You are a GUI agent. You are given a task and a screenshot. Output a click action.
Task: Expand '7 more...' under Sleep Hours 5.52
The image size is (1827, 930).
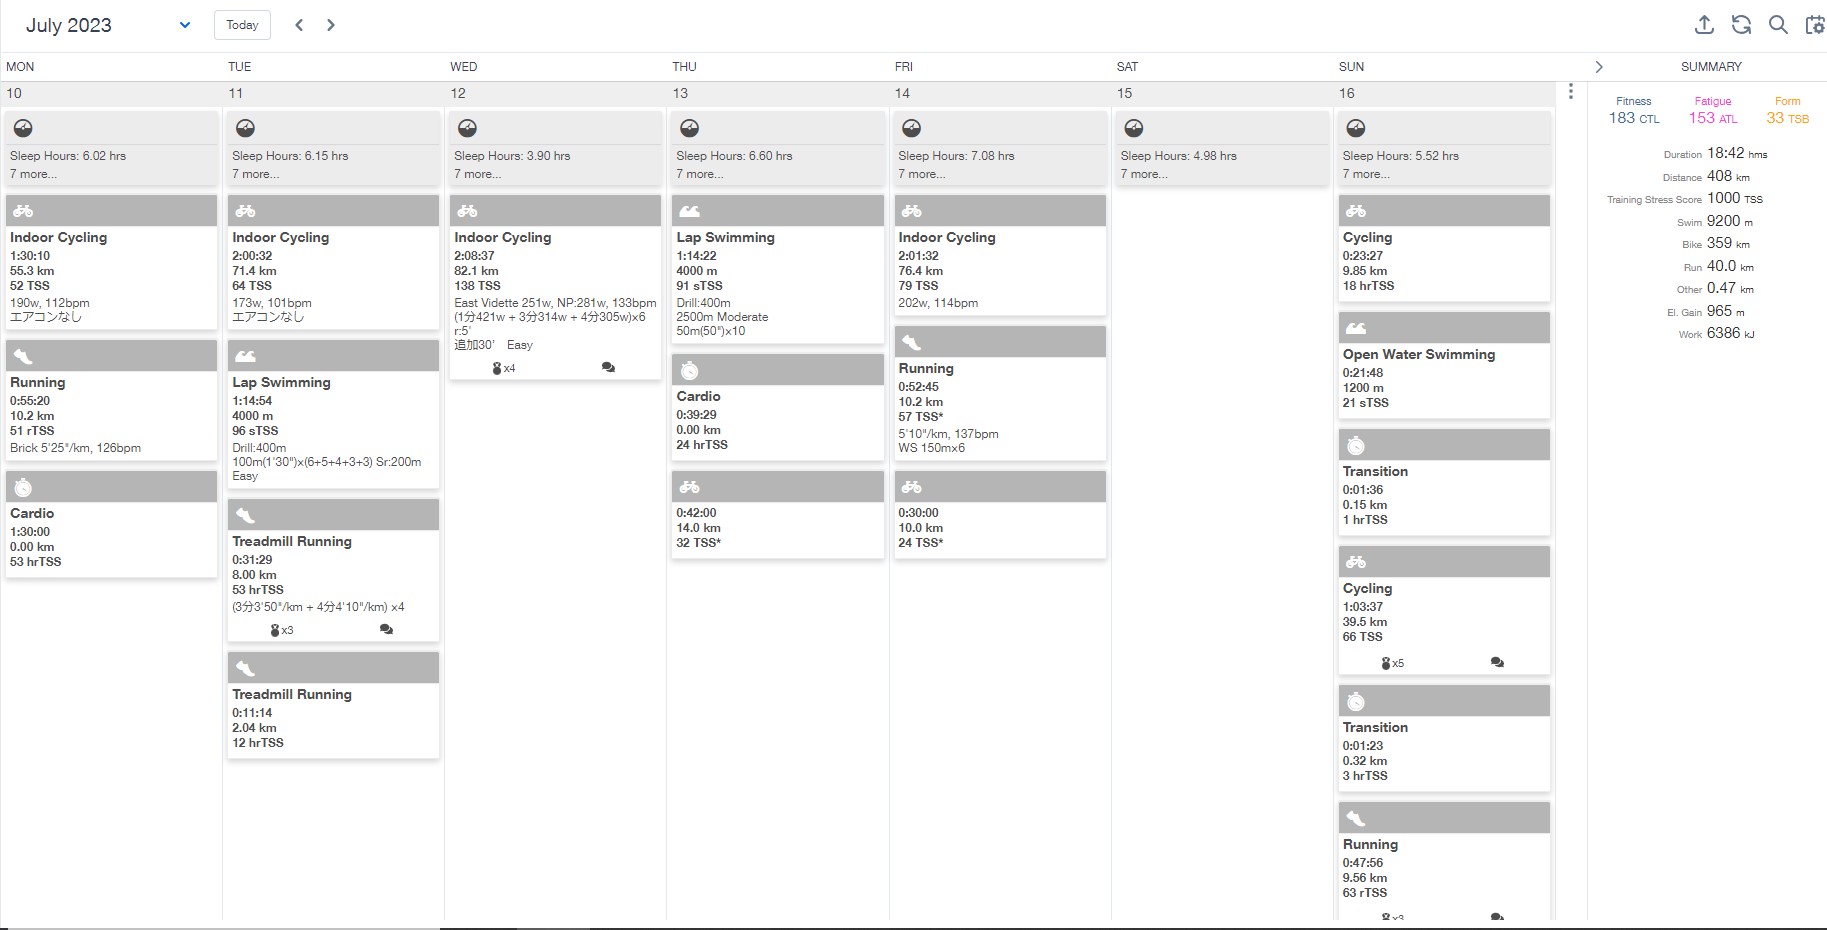tap(1366, 174)
